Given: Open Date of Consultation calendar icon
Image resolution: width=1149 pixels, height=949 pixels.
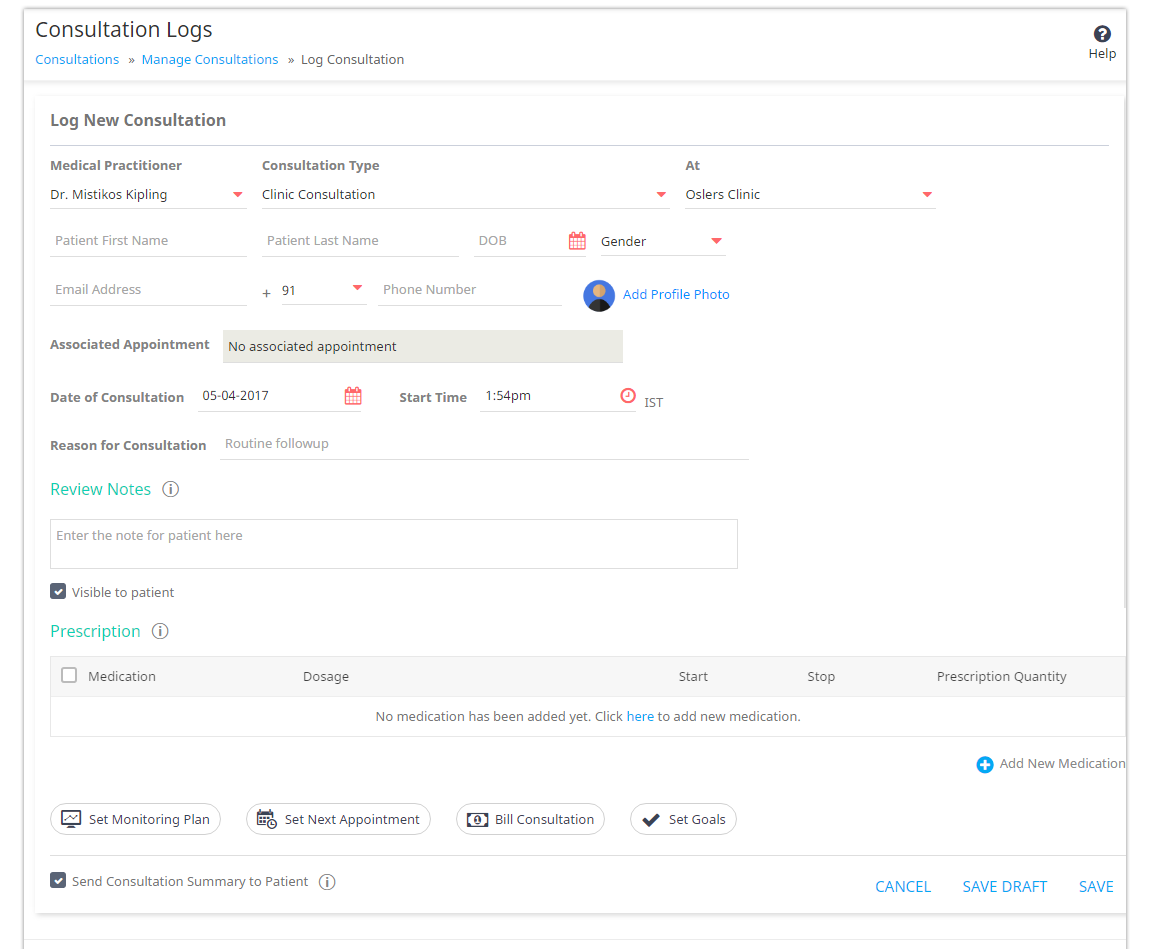Looking at the screenshot, I should [x=353, y=396].
